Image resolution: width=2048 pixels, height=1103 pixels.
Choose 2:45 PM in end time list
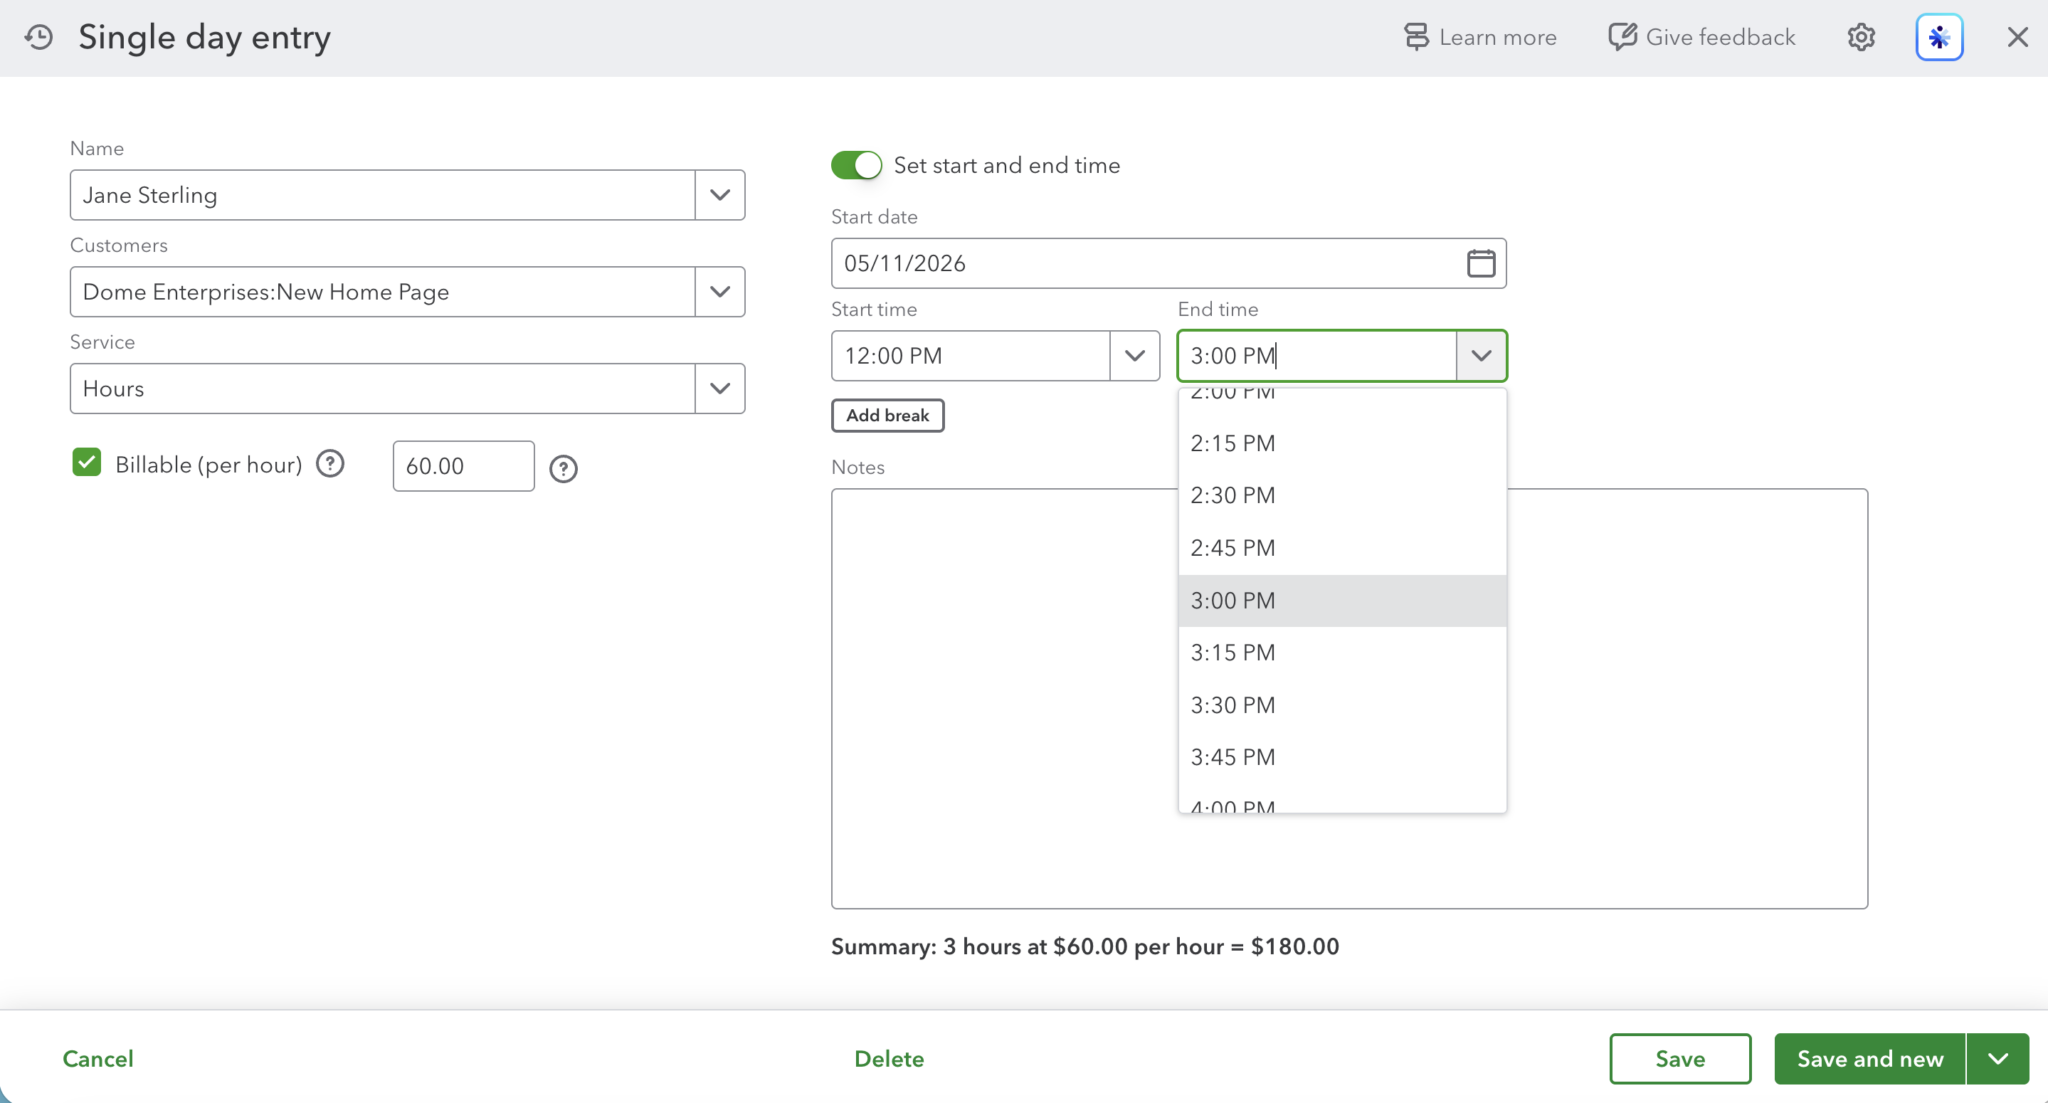(x=1342, y=548)
